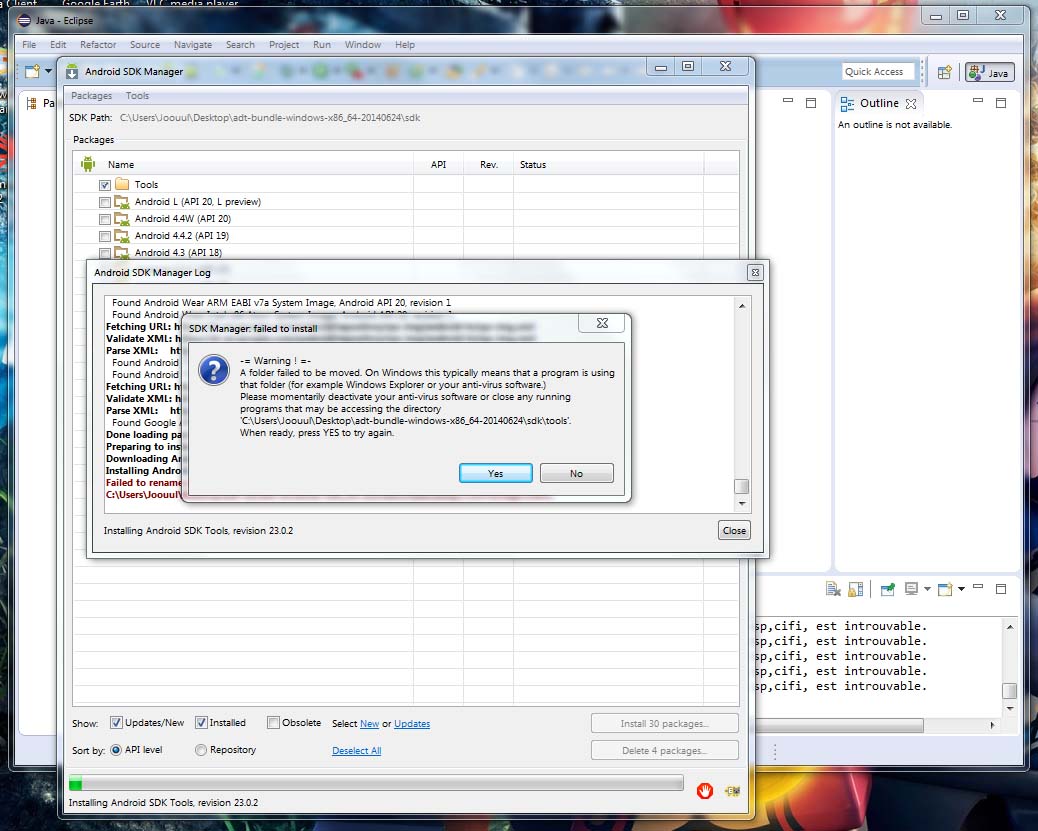The height and width of the screenshot is (831, 1038).
Task: Click No in the failed-to-install warning dialog
Action: (x=576, y=473)
